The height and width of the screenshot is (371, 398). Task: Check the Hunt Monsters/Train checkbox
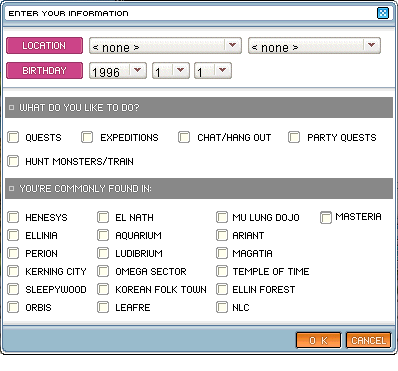pyautogui.click(x=13, y=161)
